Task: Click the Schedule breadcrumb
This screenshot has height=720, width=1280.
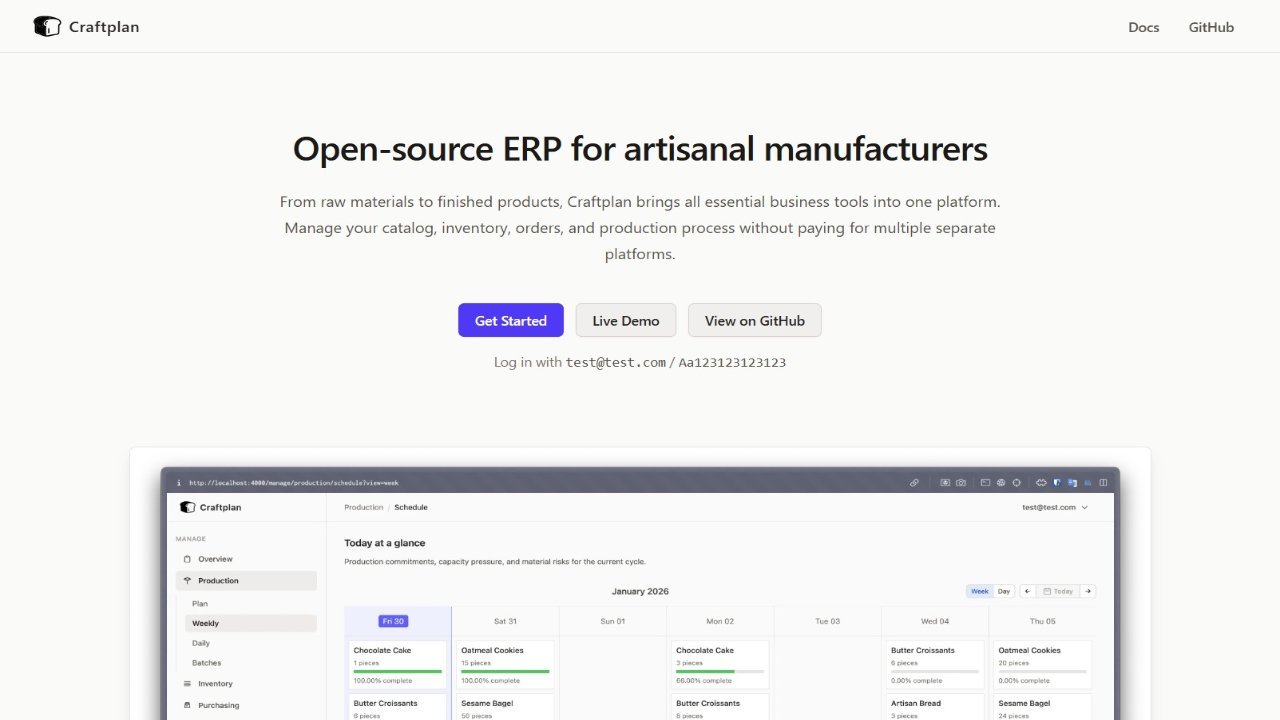Action: point(411,508)
